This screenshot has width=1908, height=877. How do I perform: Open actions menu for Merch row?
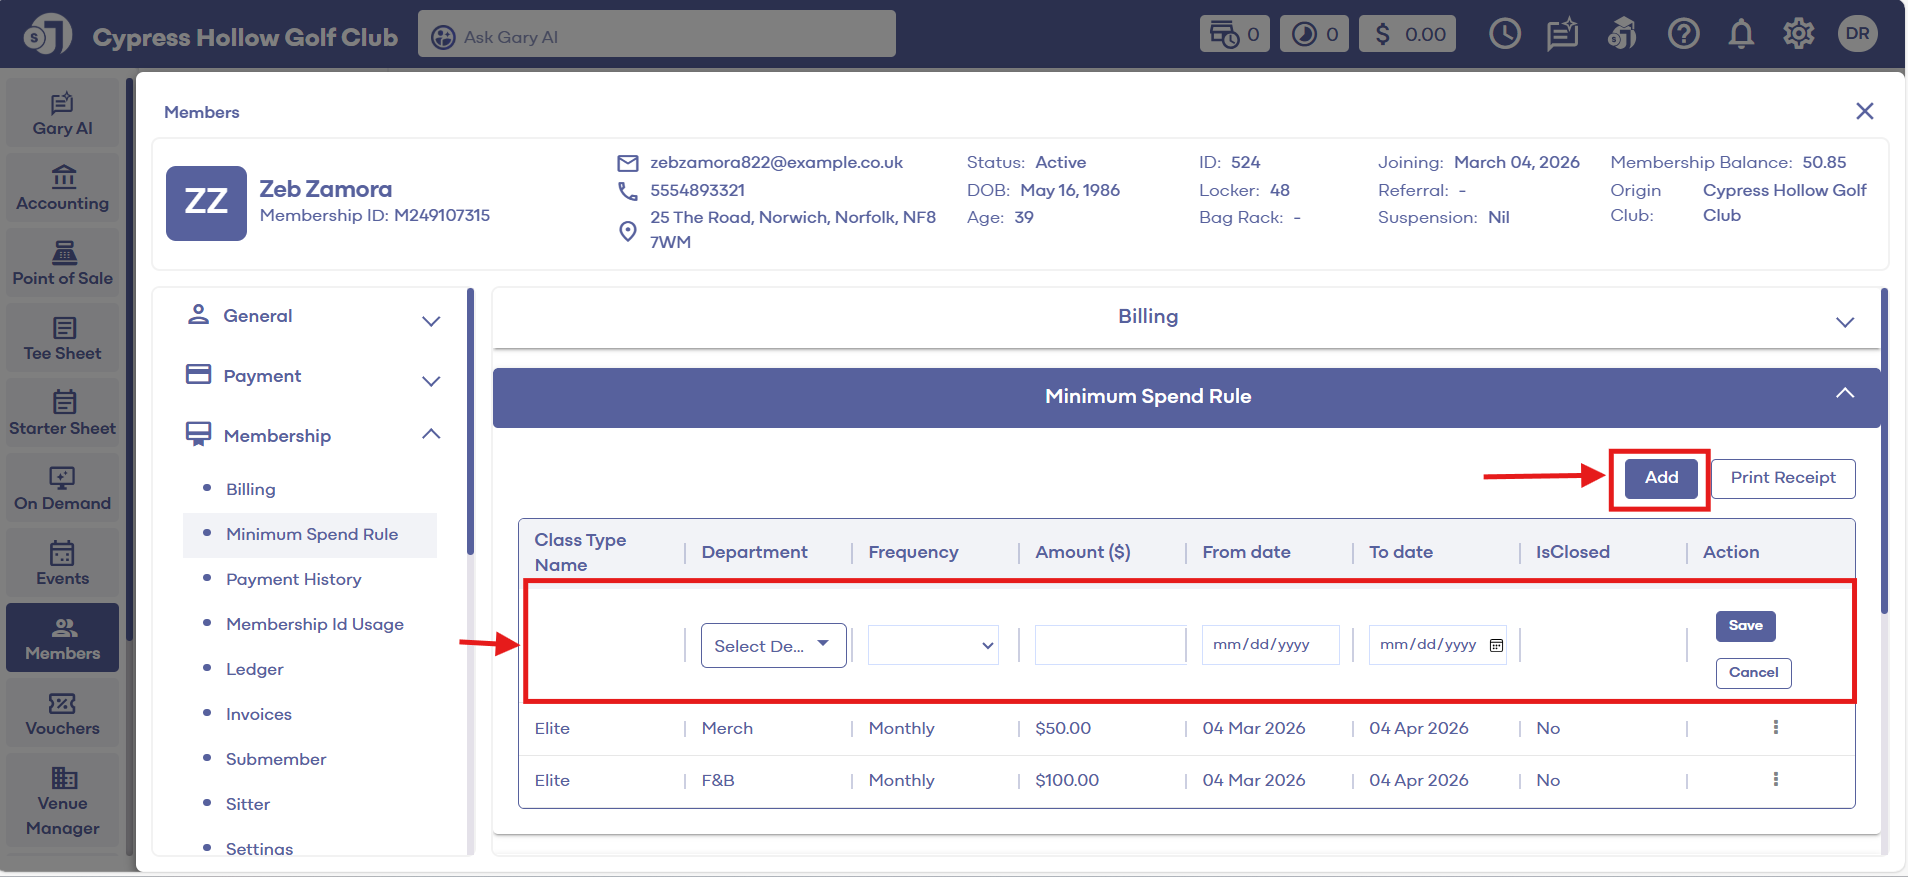click(x=1775, y=728)
